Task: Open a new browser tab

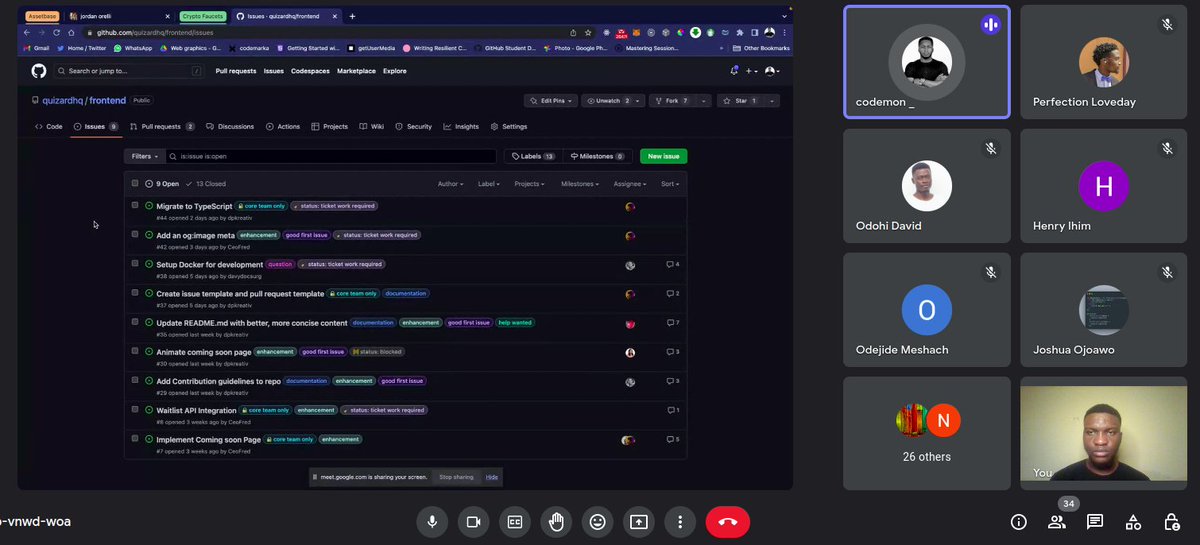Action: pyautogui.click(x=352, y=16)
